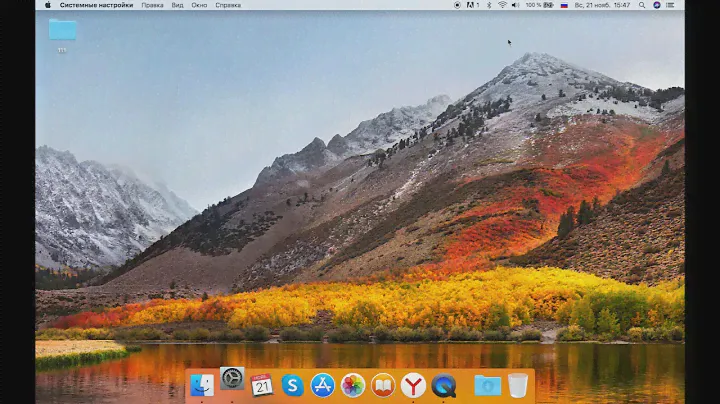Open the Trash in the dock

point(517,385)
